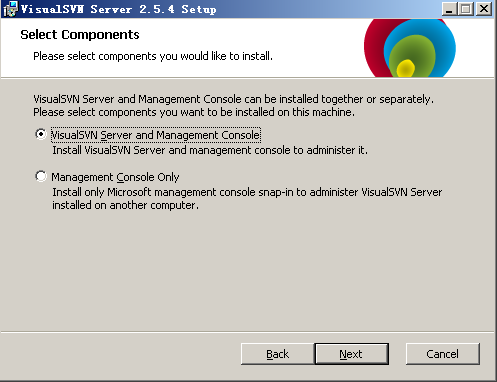Image resolution: width=497 pixels, height=382 pixels.
Task: Select VisualSVN Server and Management Console radio
Action: [41, 134]
